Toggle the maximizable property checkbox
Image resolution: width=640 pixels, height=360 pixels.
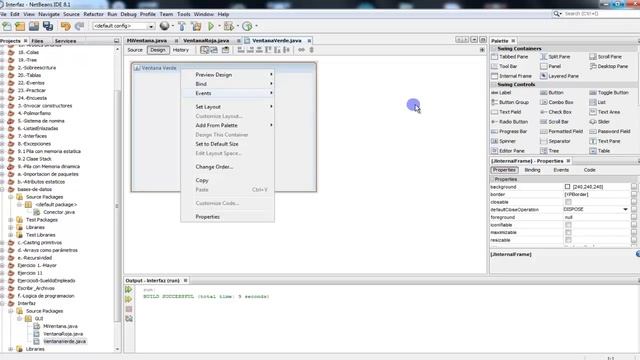[568, 232]
